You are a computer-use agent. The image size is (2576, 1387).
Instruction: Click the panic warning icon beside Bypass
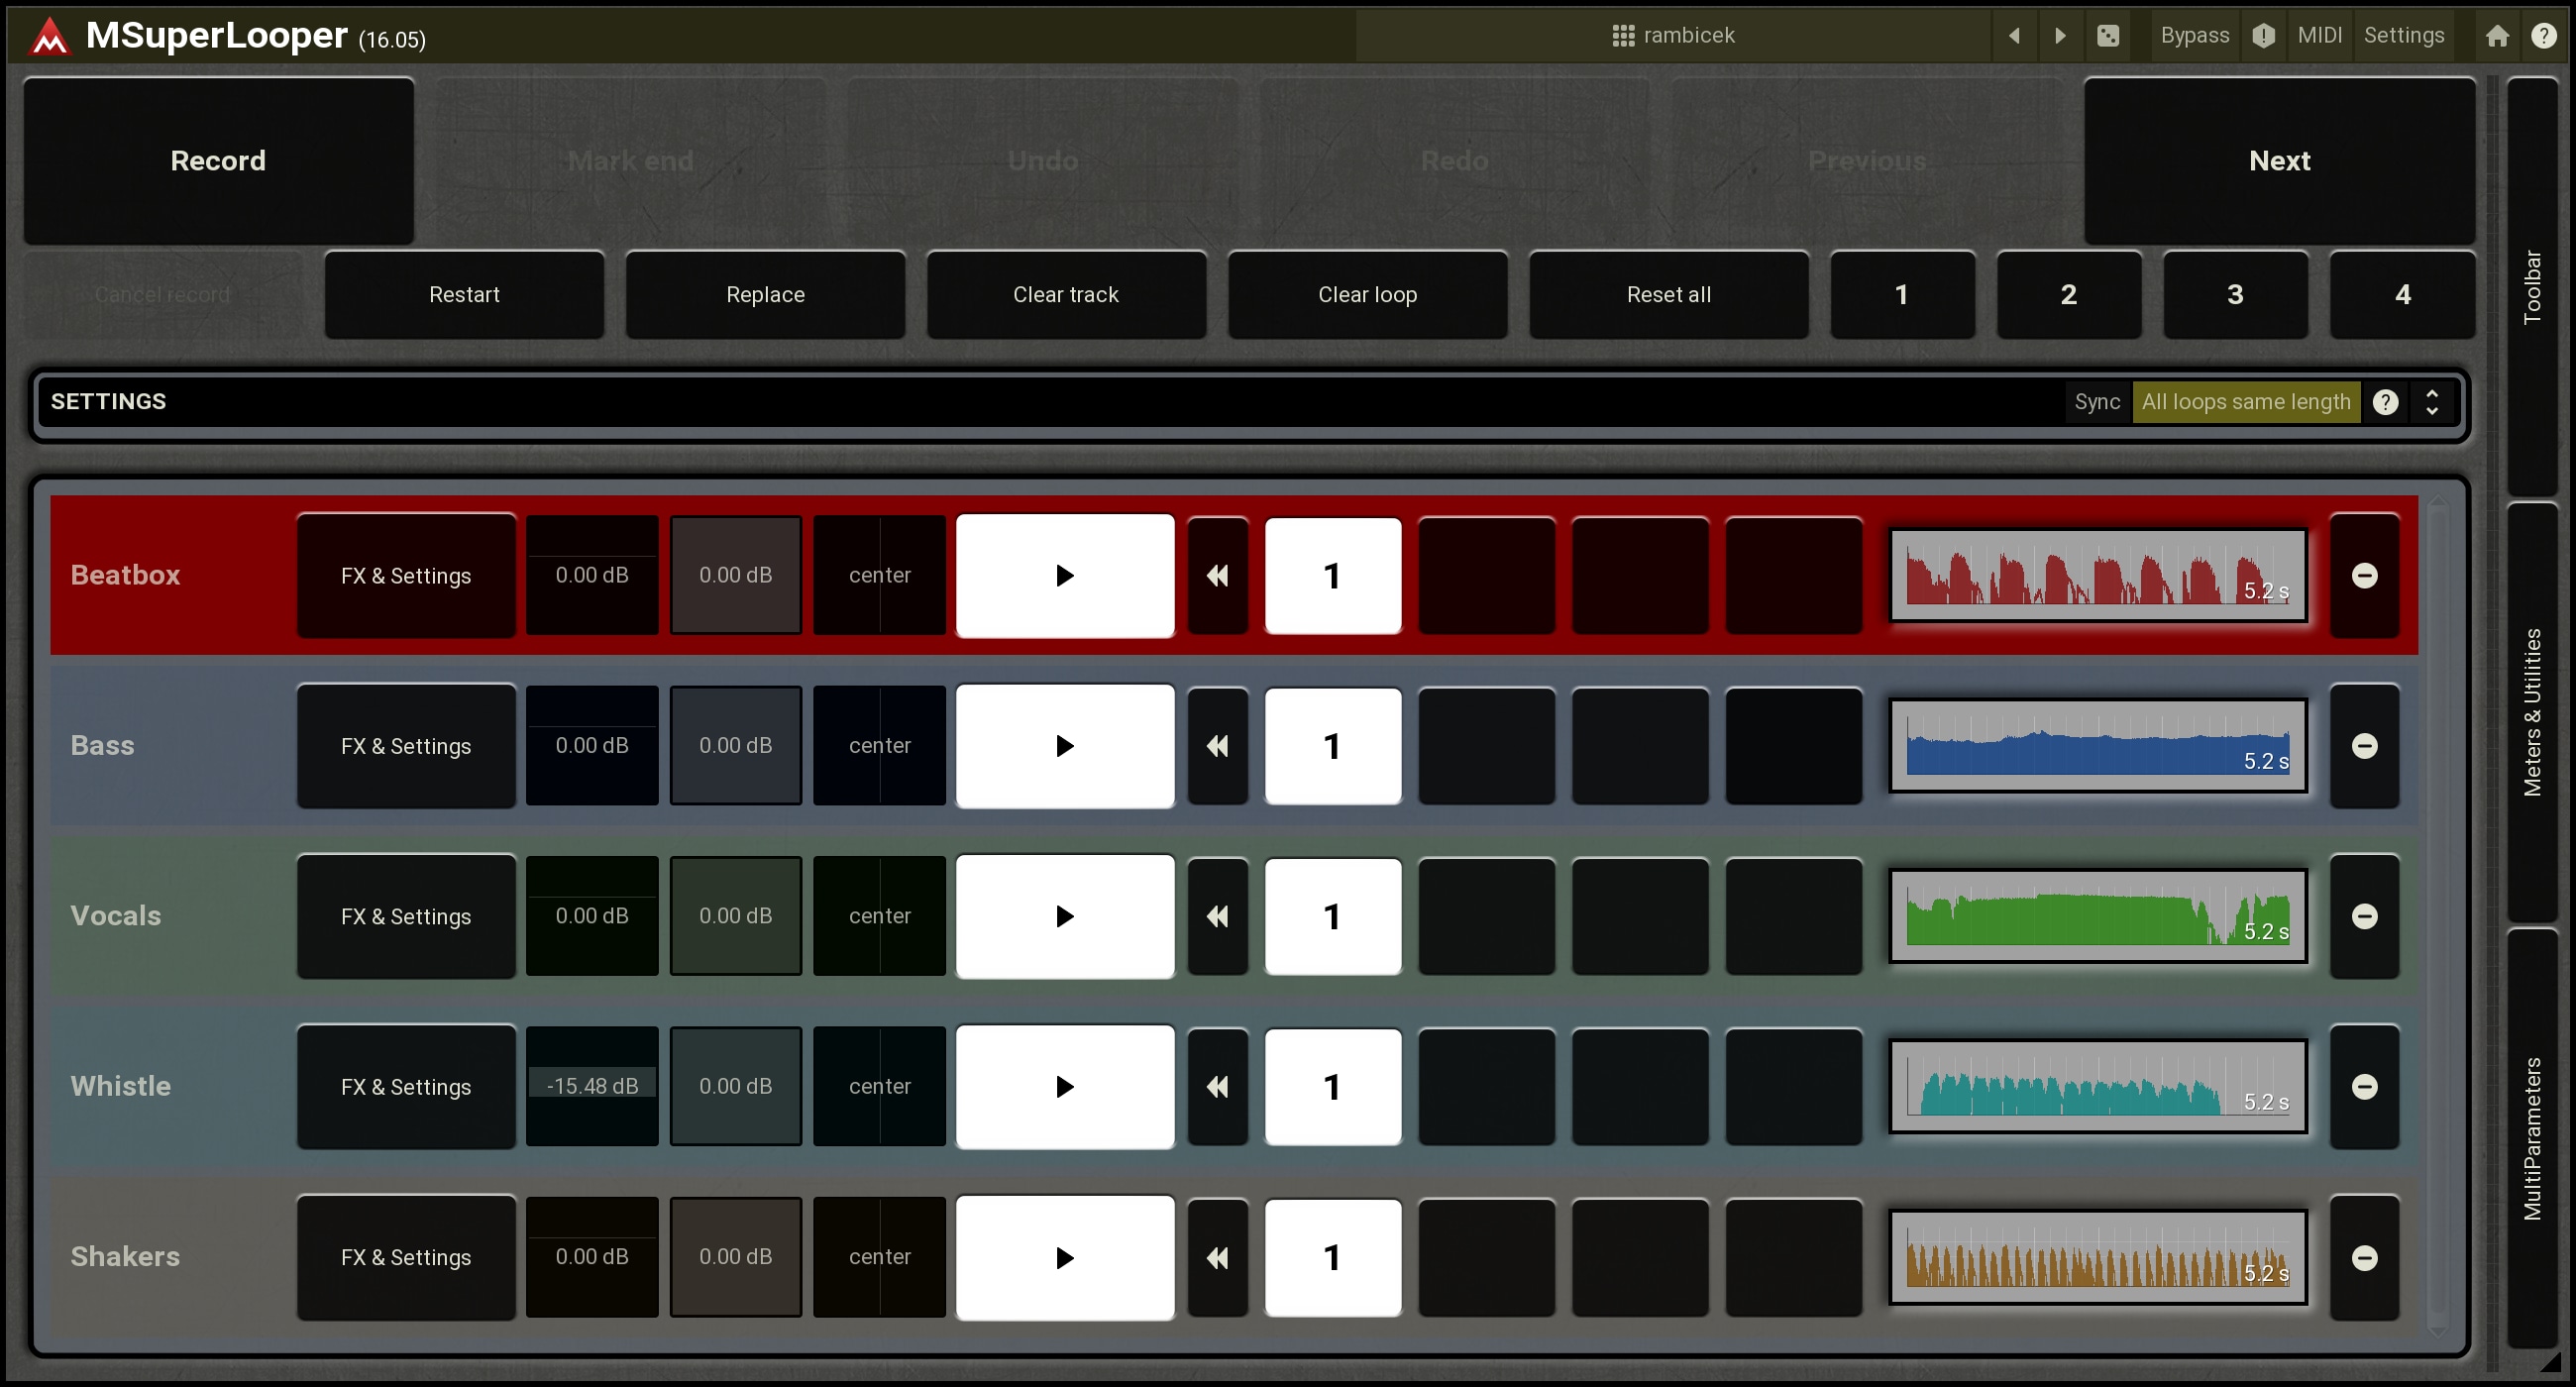[2263, 36]
